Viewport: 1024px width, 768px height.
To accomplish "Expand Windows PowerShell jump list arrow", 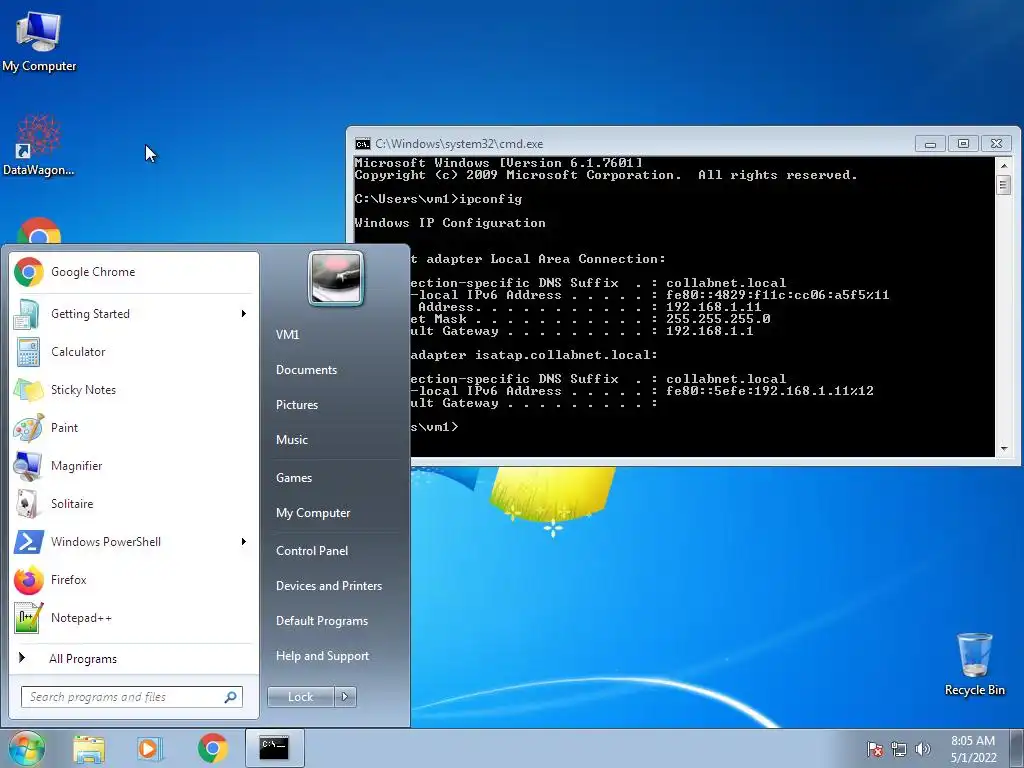I will pos(244,541).
